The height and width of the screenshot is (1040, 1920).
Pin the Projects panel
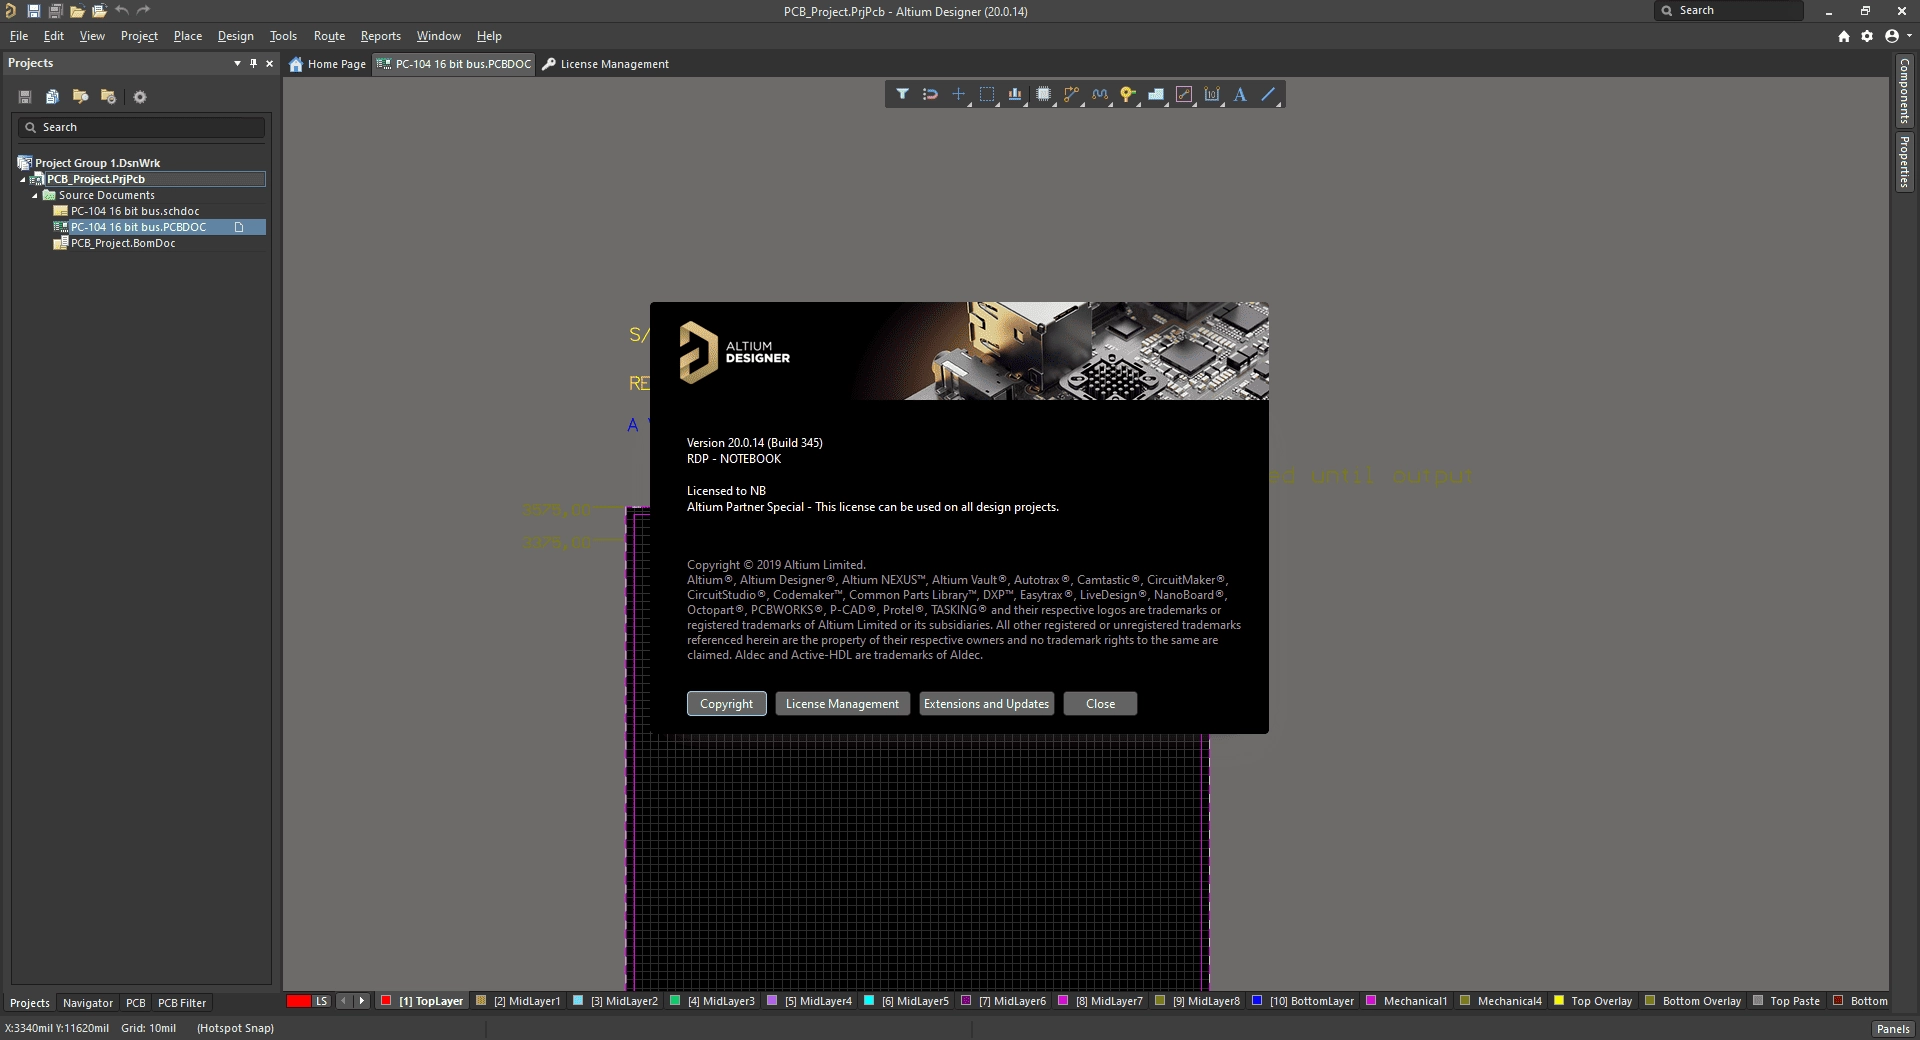tap(253, 63)
